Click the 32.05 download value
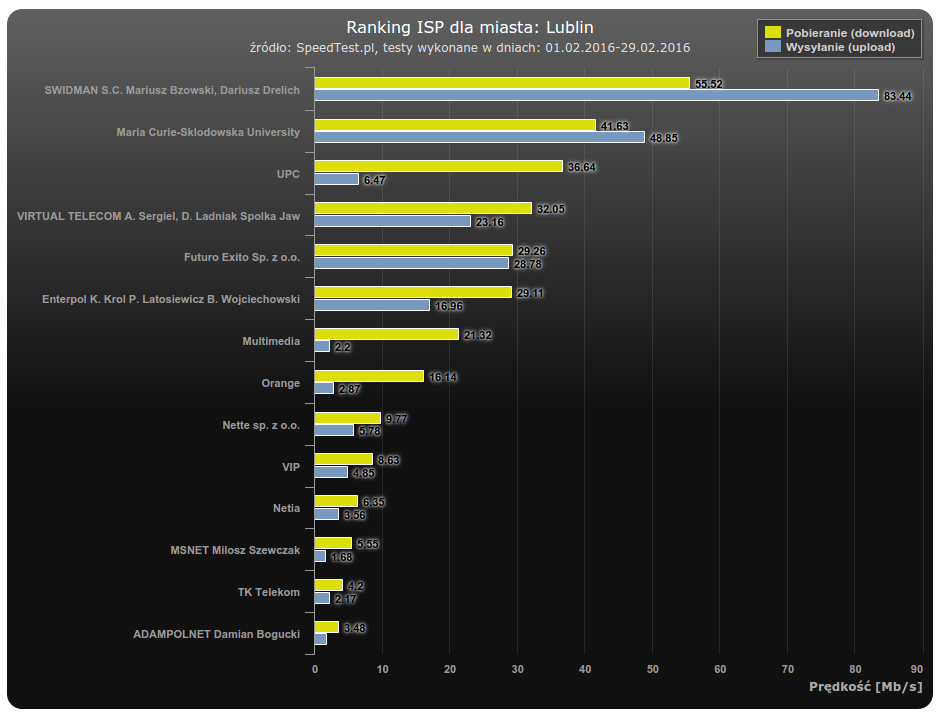938x725 pixels. [550, 209]
